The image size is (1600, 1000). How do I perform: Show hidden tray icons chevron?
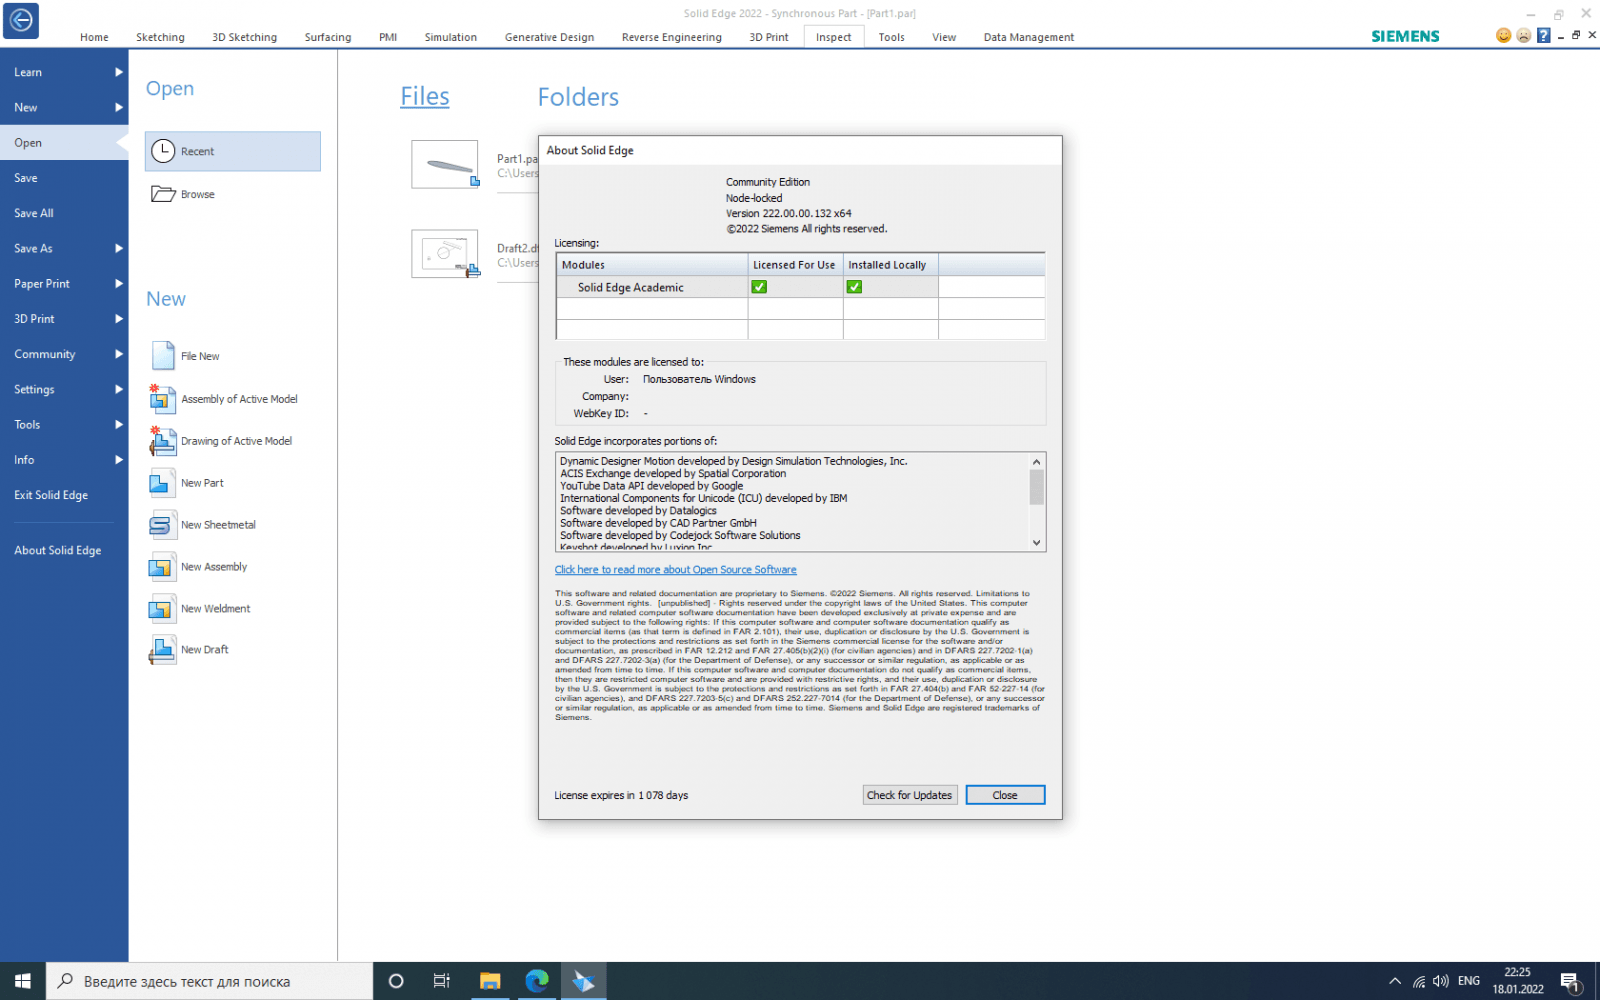pos(1395,982)
